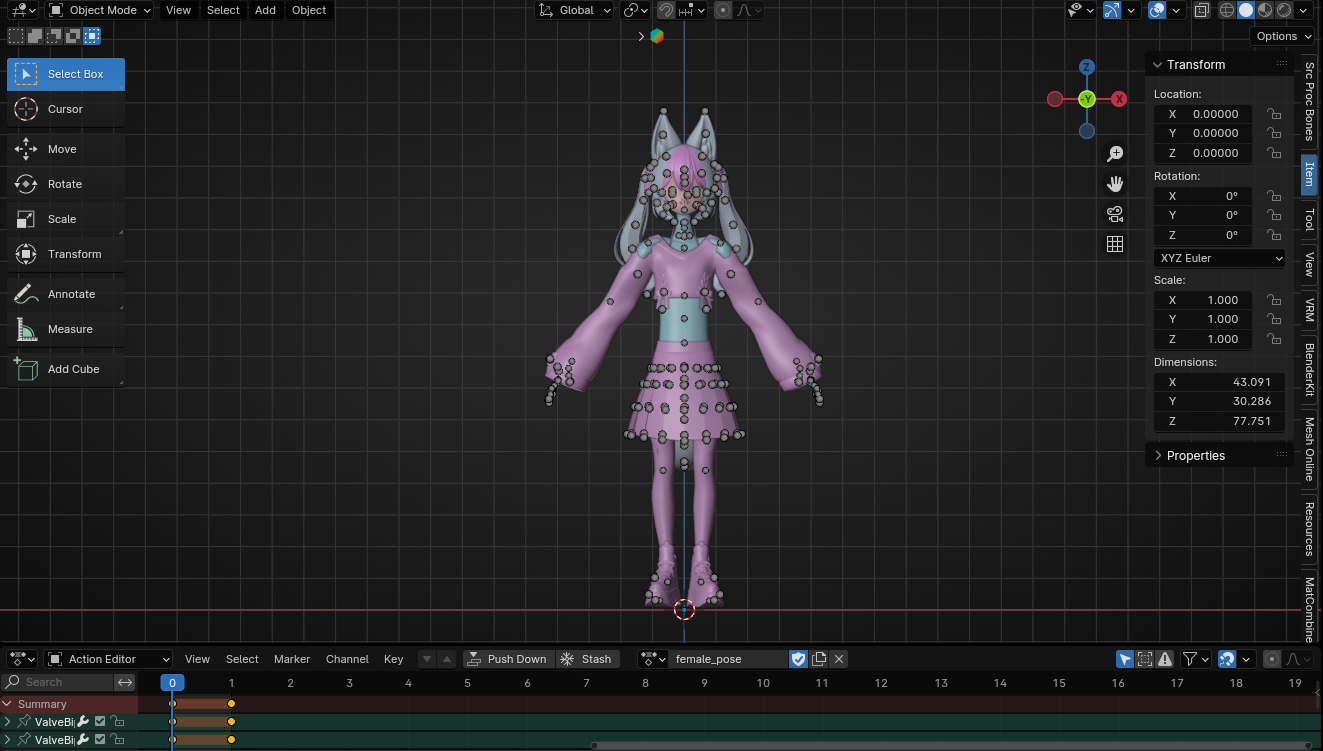Duplicate the female_pose action

[x=819, y=659]
